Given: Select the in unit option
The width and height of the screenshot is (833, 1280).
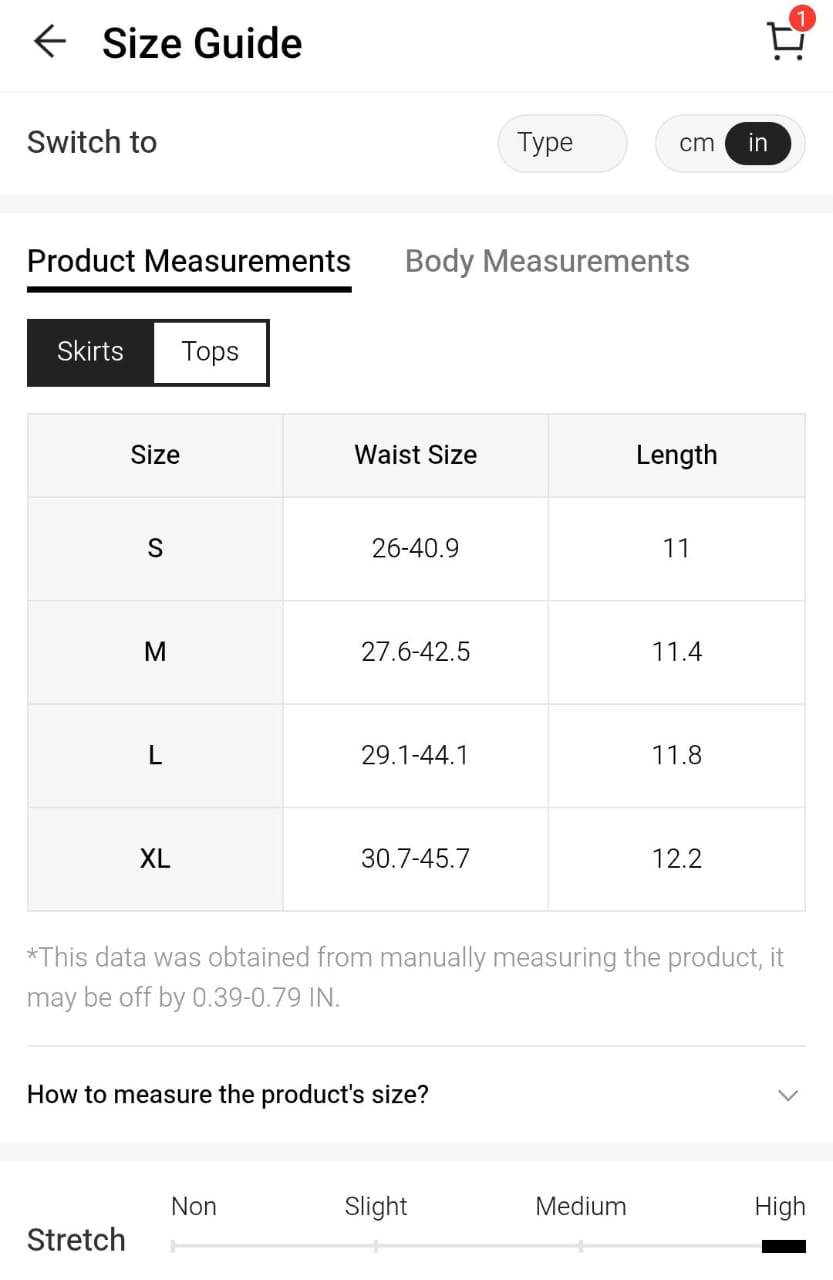Looking at the screenshot, I should coord(757,143).
